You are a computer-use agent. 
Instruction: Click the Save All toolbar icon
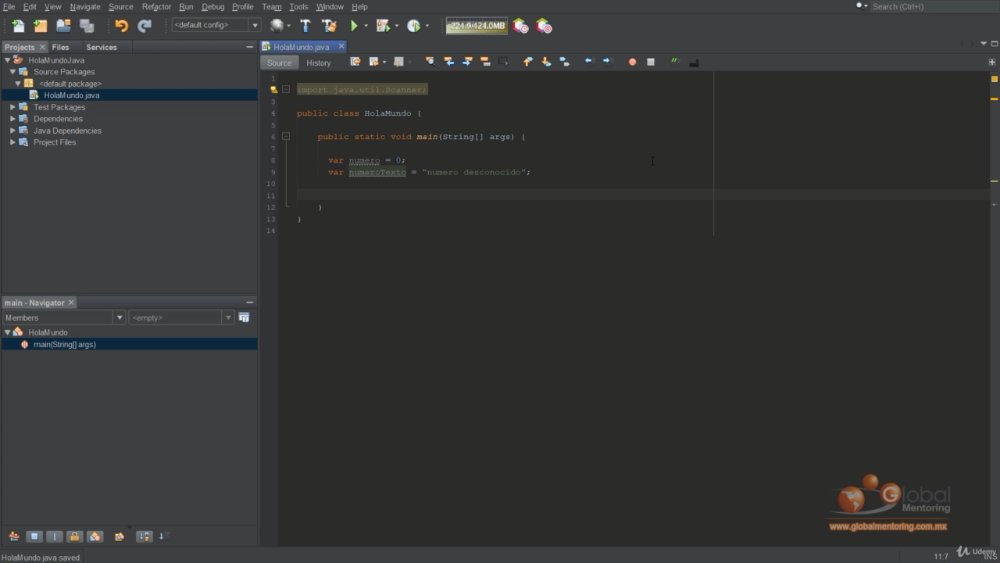pyautogui.click(x=87, y=26)
